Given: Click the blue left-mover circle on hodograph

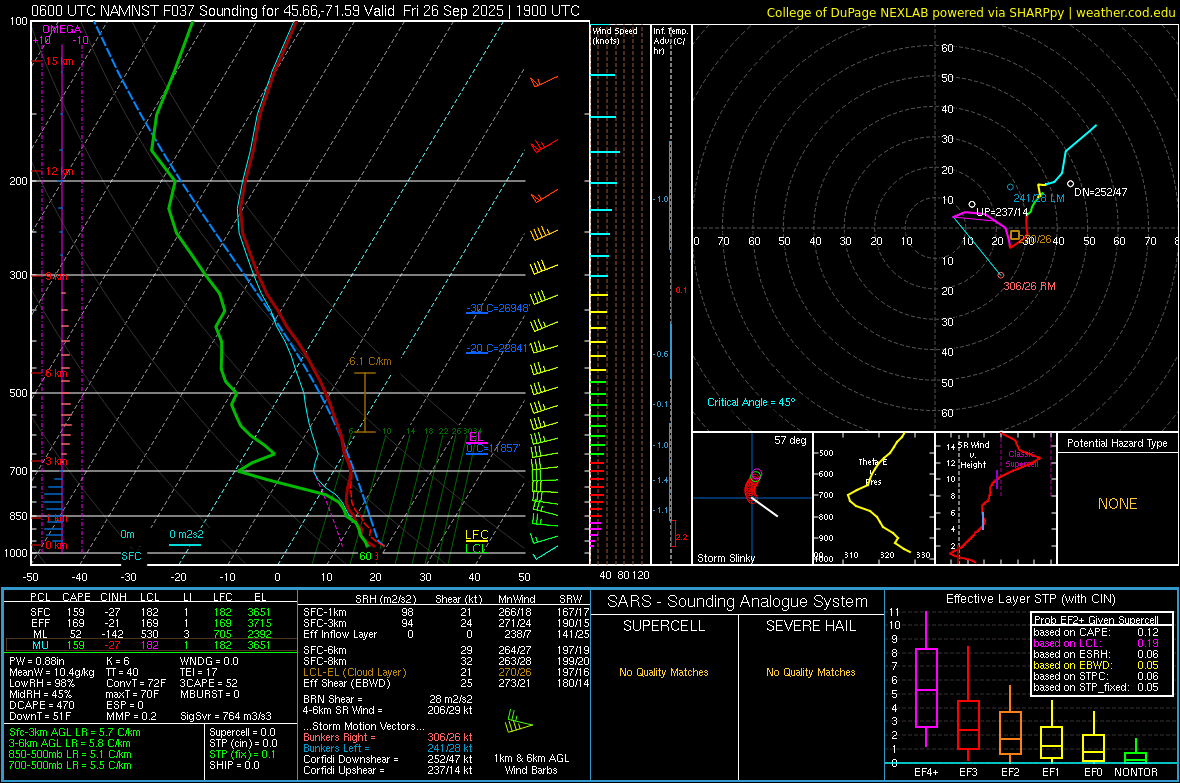Looking at the screenshot, I should point(1010,187).
